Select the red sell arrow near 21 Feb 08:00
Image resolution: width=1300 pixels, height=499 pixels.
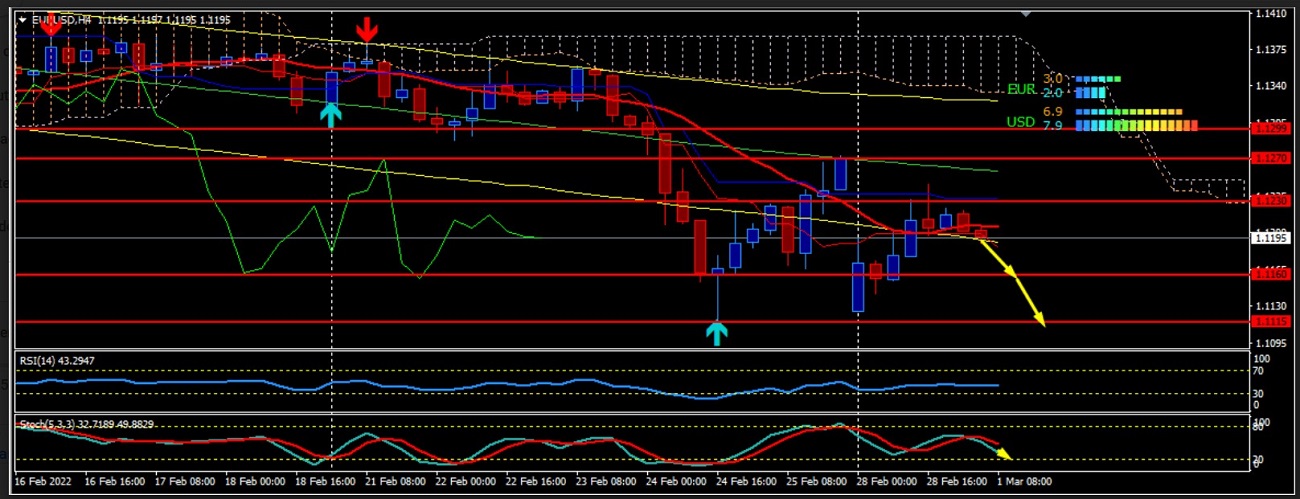(368, 29)
